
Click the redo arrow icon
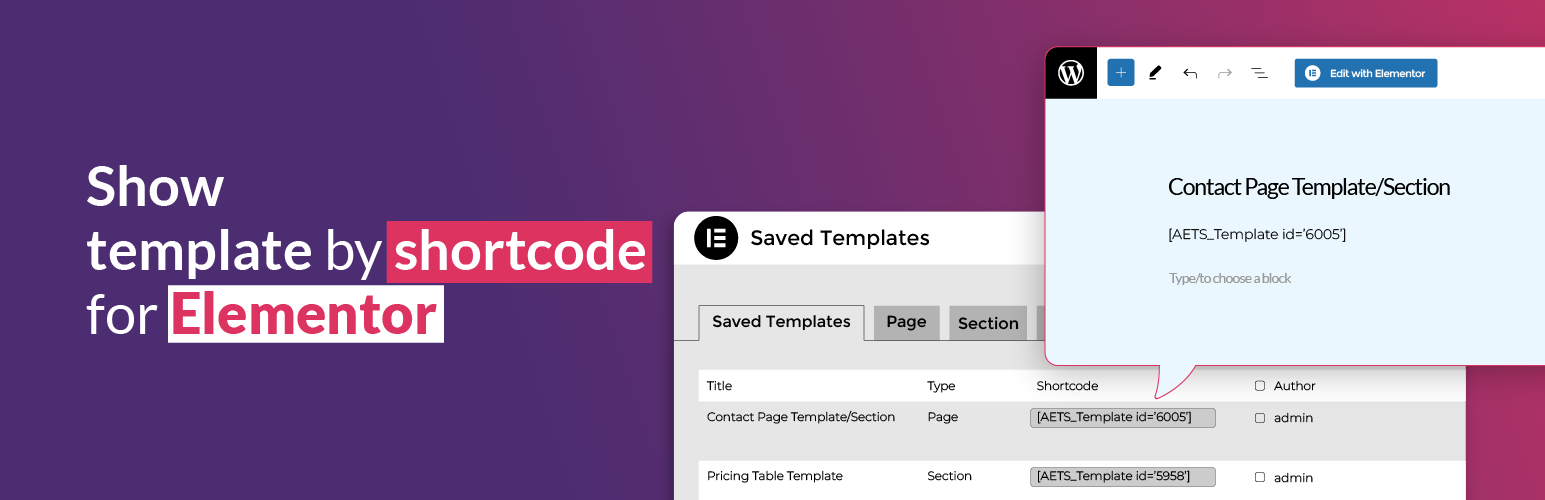pos(1224,73)
